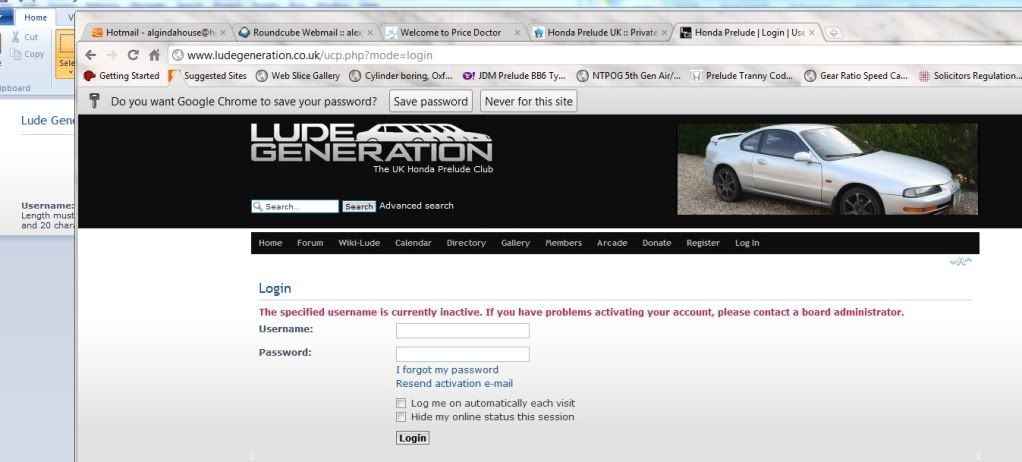This screenshot has height=462, width=1022.
Task: Tick Hide my online status this session
Action: (401, 417)
